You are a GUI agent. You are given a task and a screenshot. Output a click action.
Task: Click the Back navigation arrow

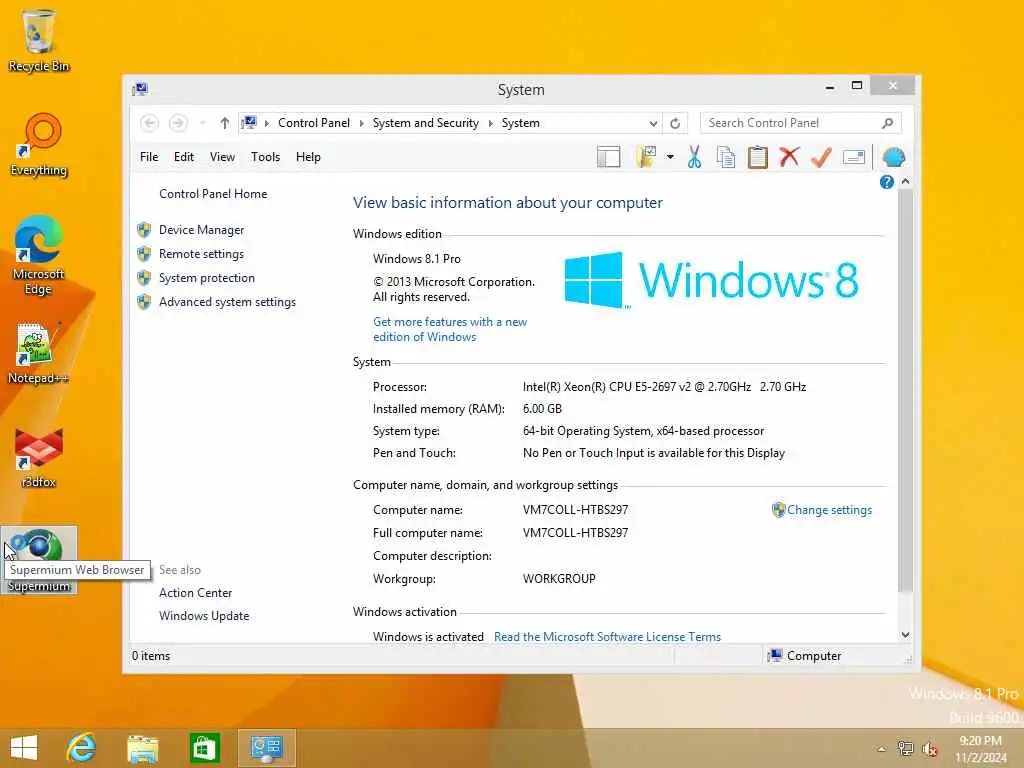coord(150,123)
